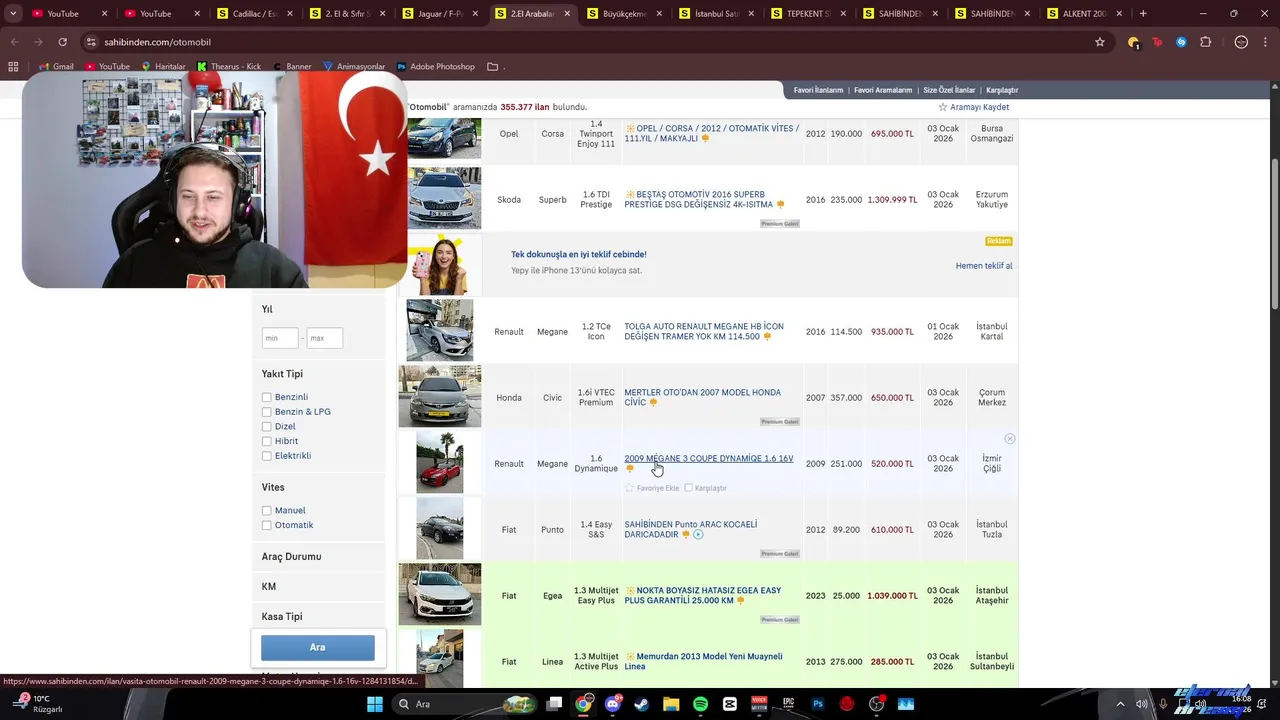
Task: Check the Benzin & LPG option
Action: pos(267,412)
